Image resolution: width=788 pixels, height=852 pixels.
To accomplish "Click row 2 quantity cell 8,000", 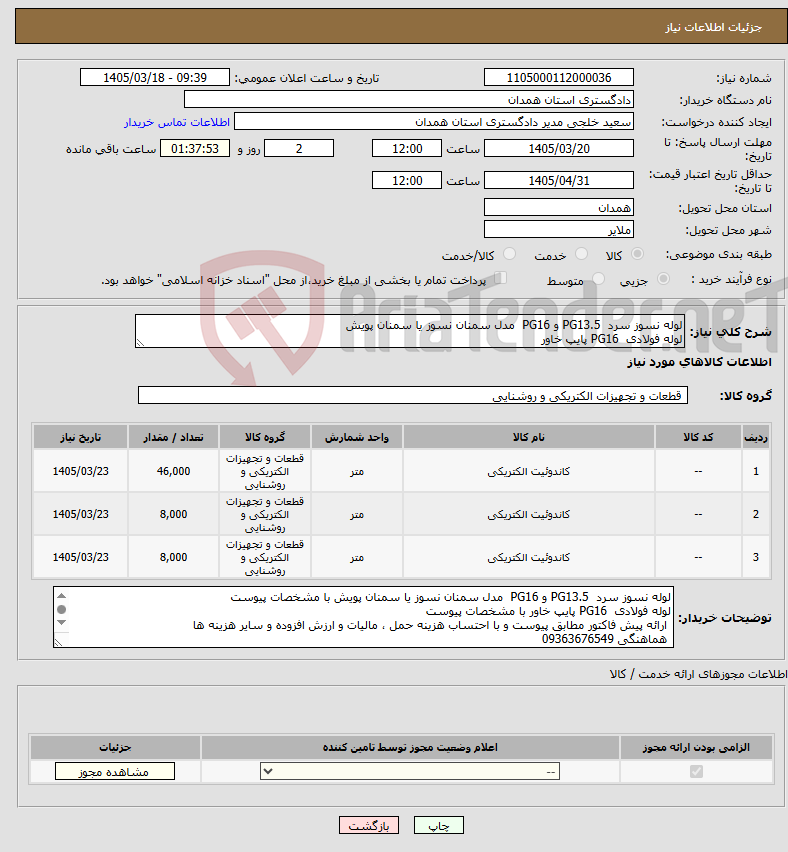I will point(173,515).
